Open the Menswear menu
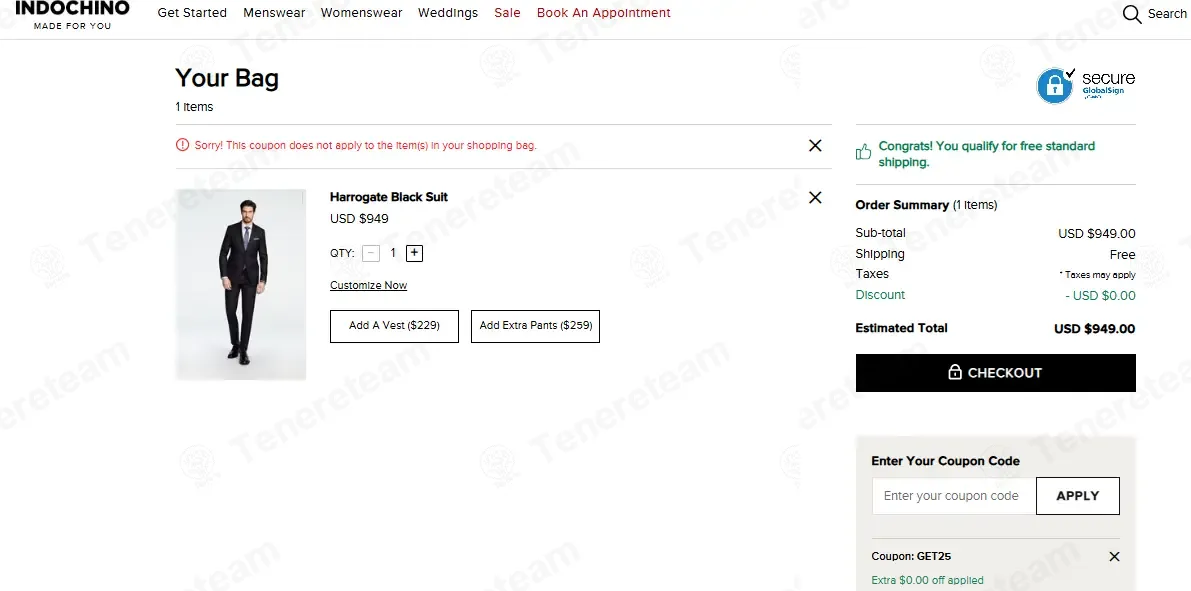1191x591 pixels. 274,13
